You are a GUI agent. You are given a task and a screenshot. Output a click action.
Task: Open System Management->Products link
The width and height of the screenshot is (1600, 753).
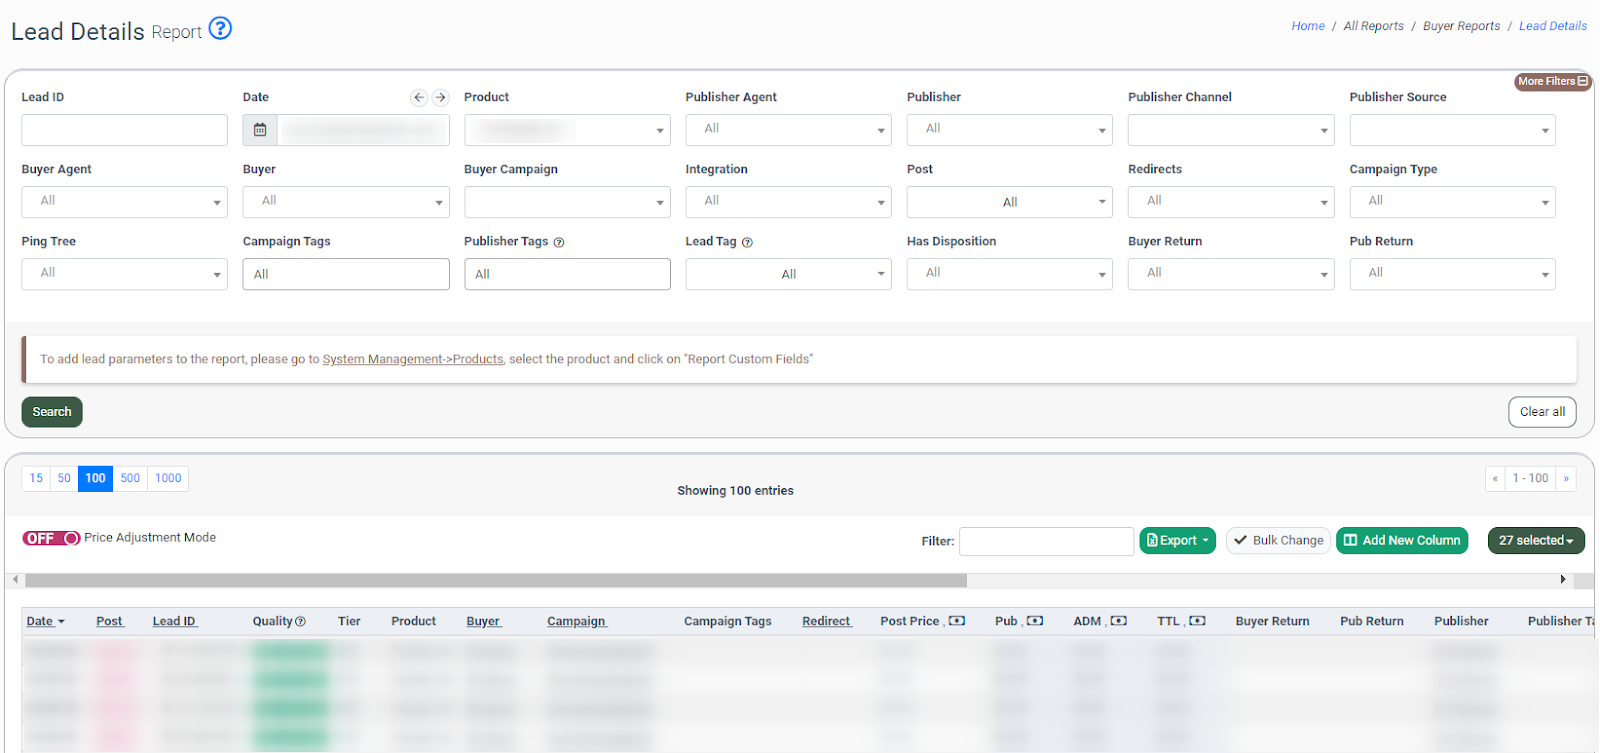[413, 359]
